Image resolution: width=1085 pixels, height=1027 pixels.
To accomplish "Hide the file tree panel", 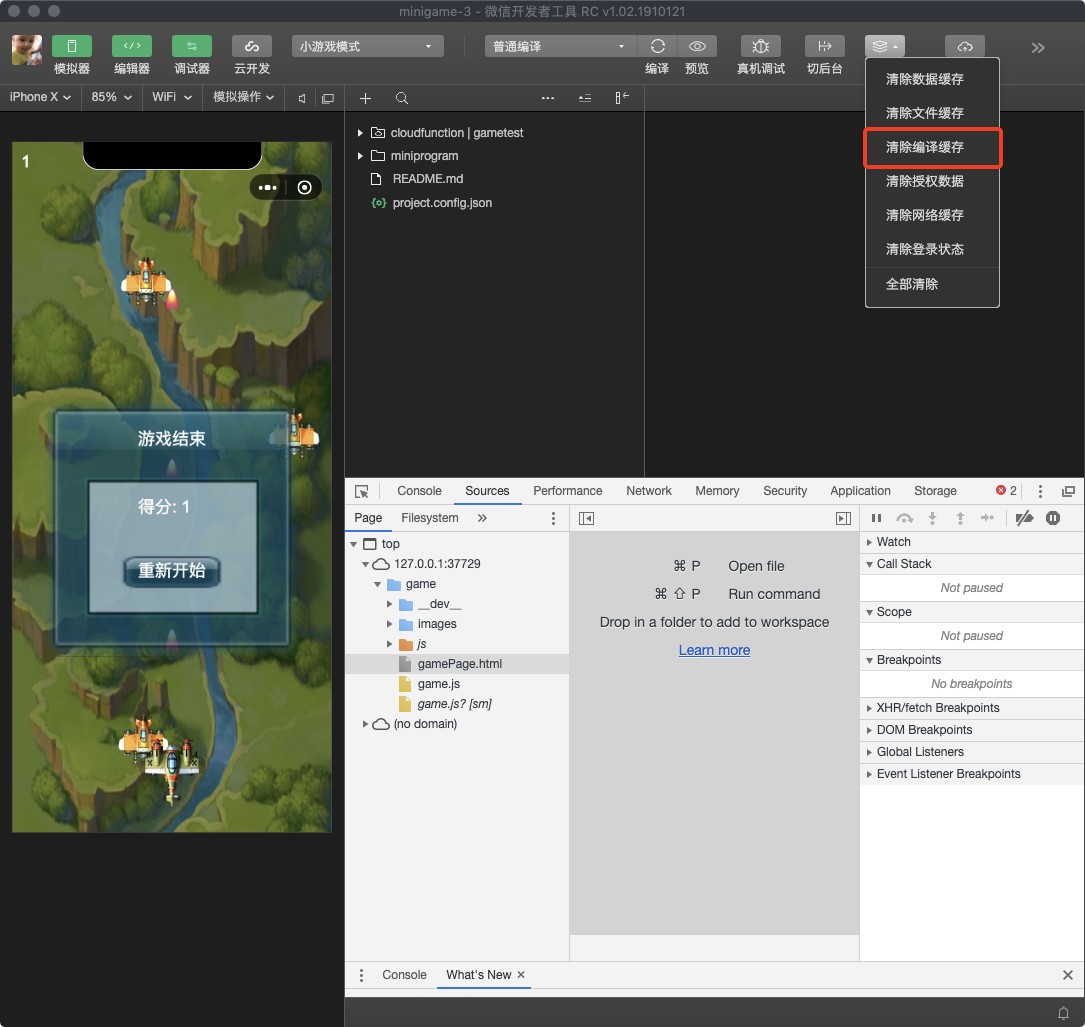I will point(622,98).
